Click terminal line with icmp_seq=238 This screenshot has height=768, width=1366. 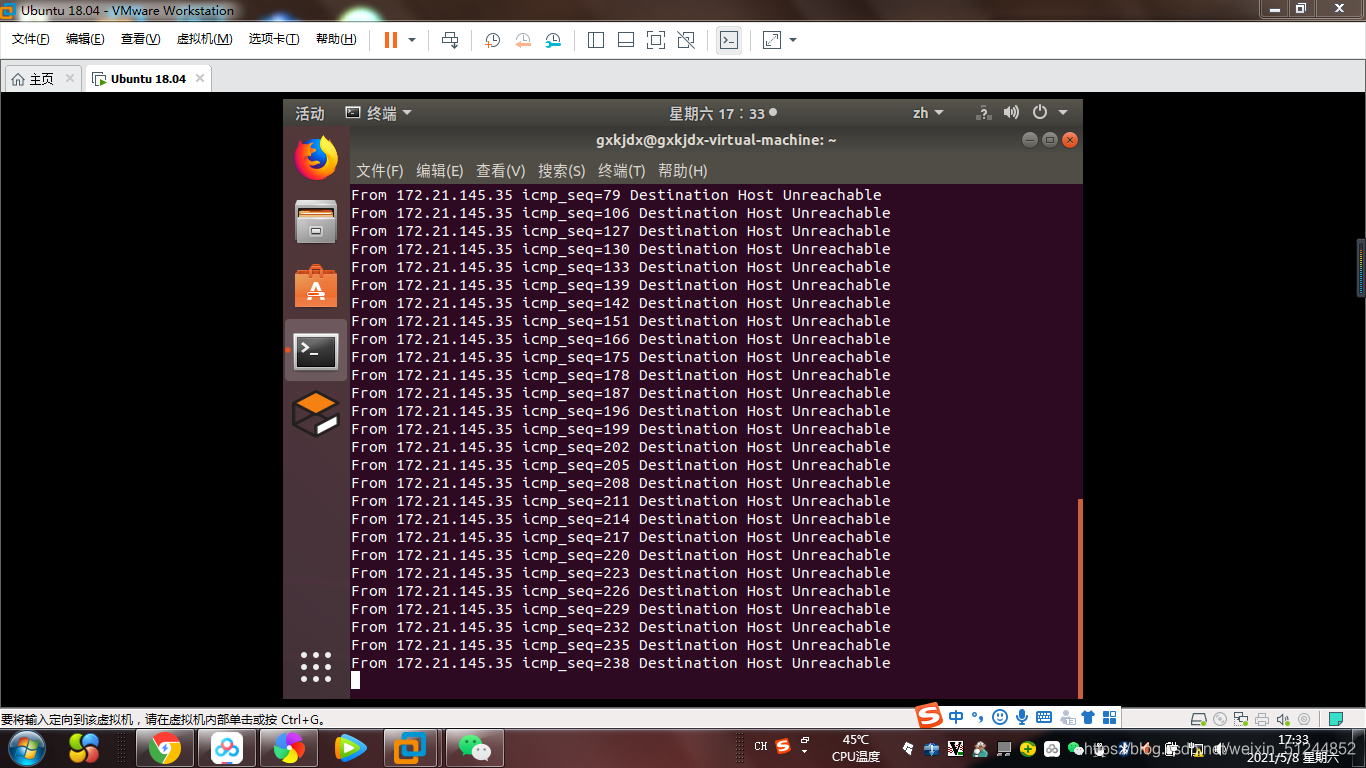tap(620, 663)
